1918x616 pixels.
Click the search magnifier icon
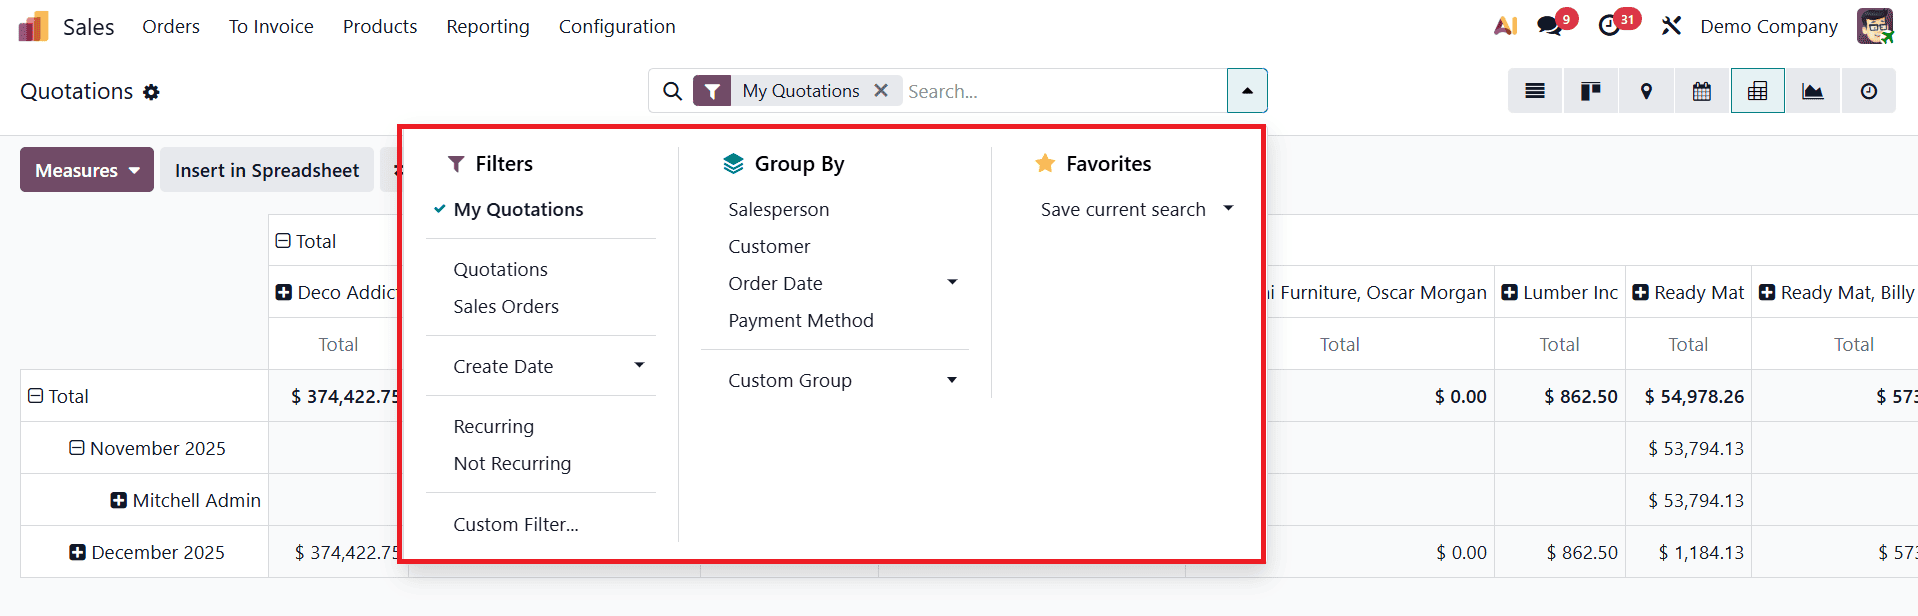point(673,91)
